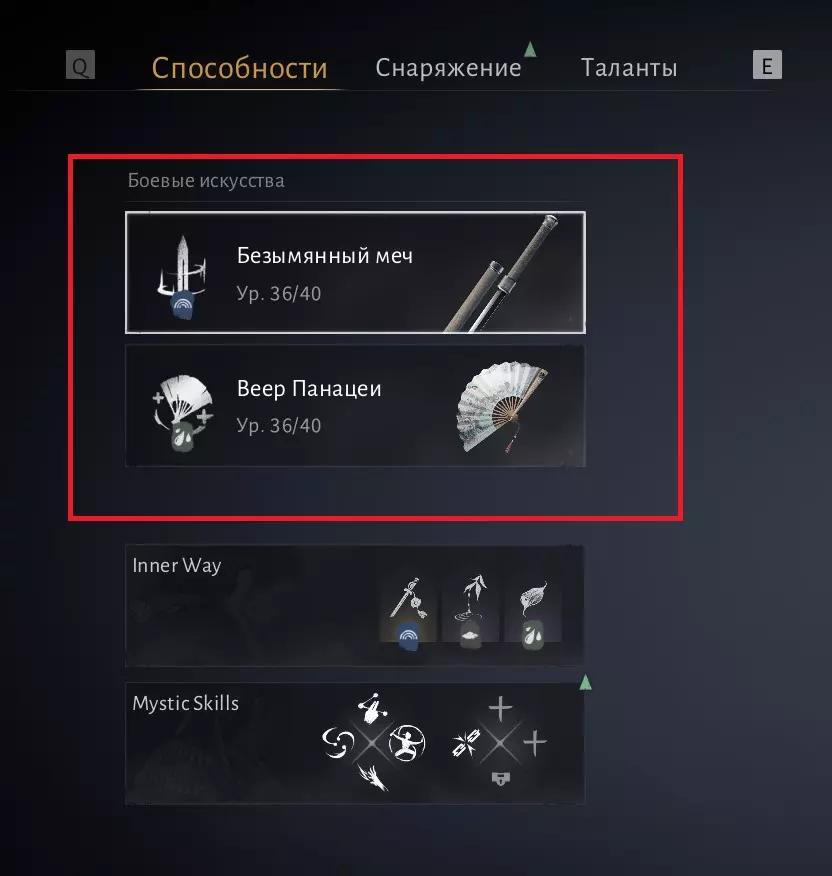The height and width of the screenshot is (876, 832).
Task: Click the swirl mystic skill icon
Action: [x=338, y=742]
